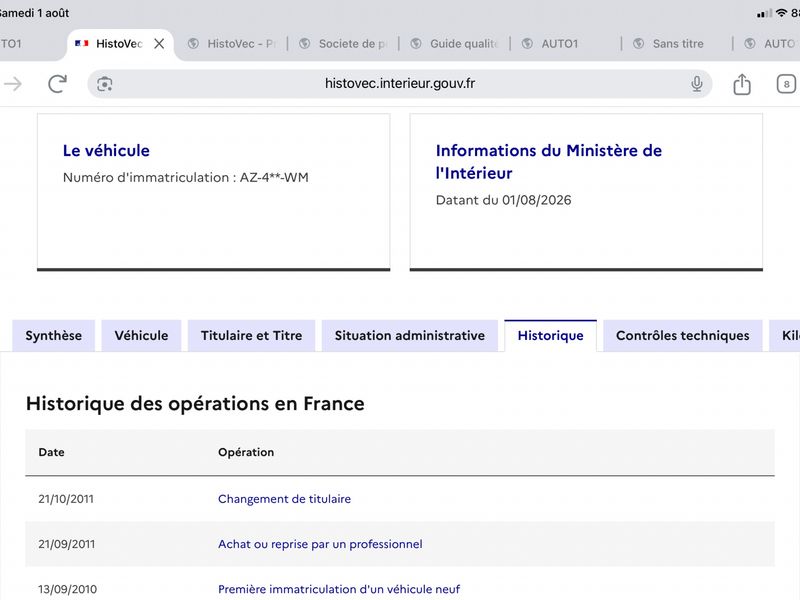The image size is (800, 600).
Task: Select the Historique tab
Action: 551,336
